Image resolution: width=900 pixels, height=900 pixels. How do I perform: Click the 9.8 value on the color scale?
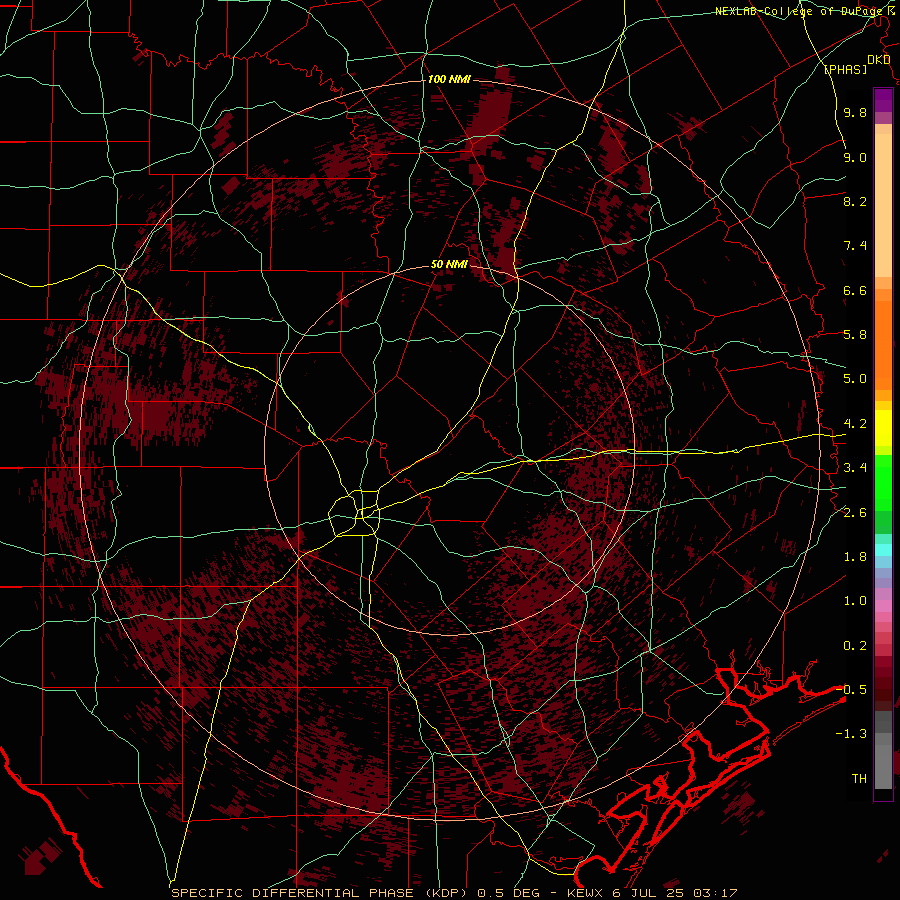point(855,112)
